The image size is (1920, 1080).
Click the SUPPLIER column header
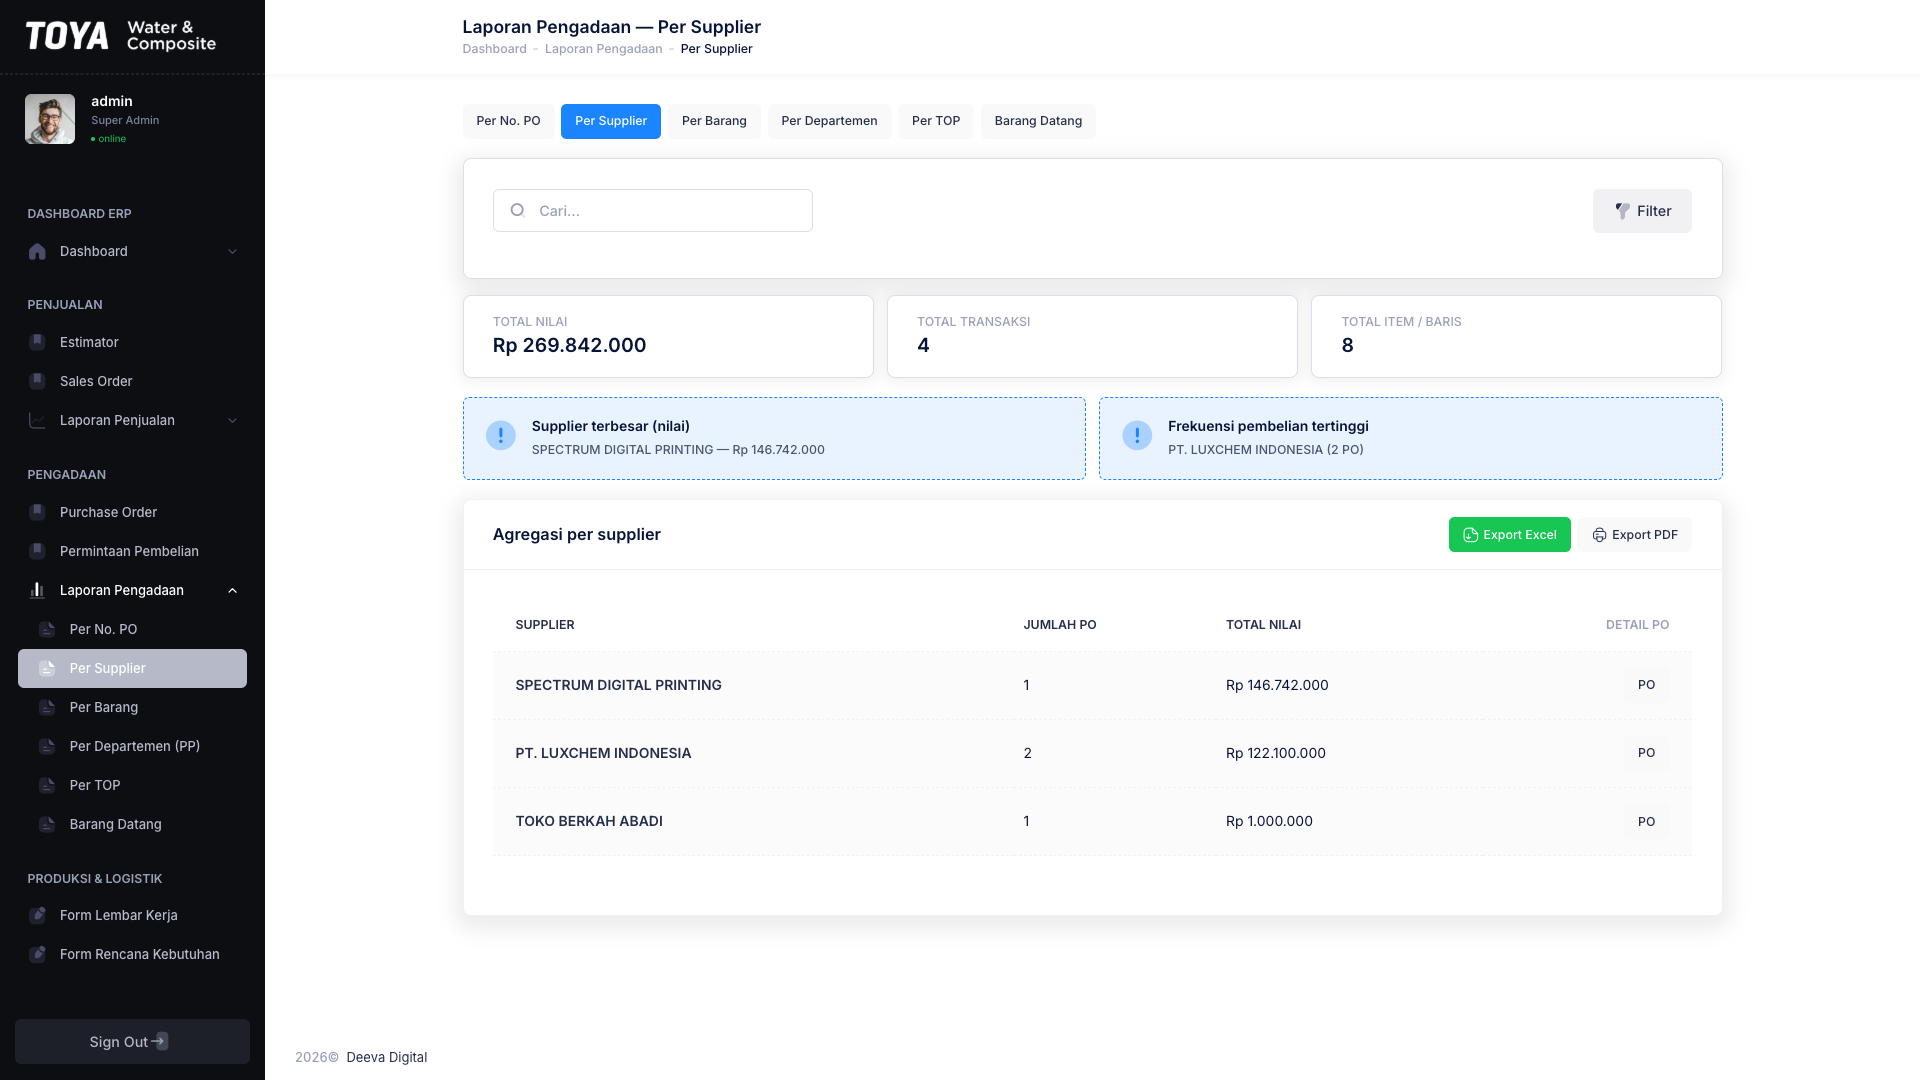(x=545, y=625)
